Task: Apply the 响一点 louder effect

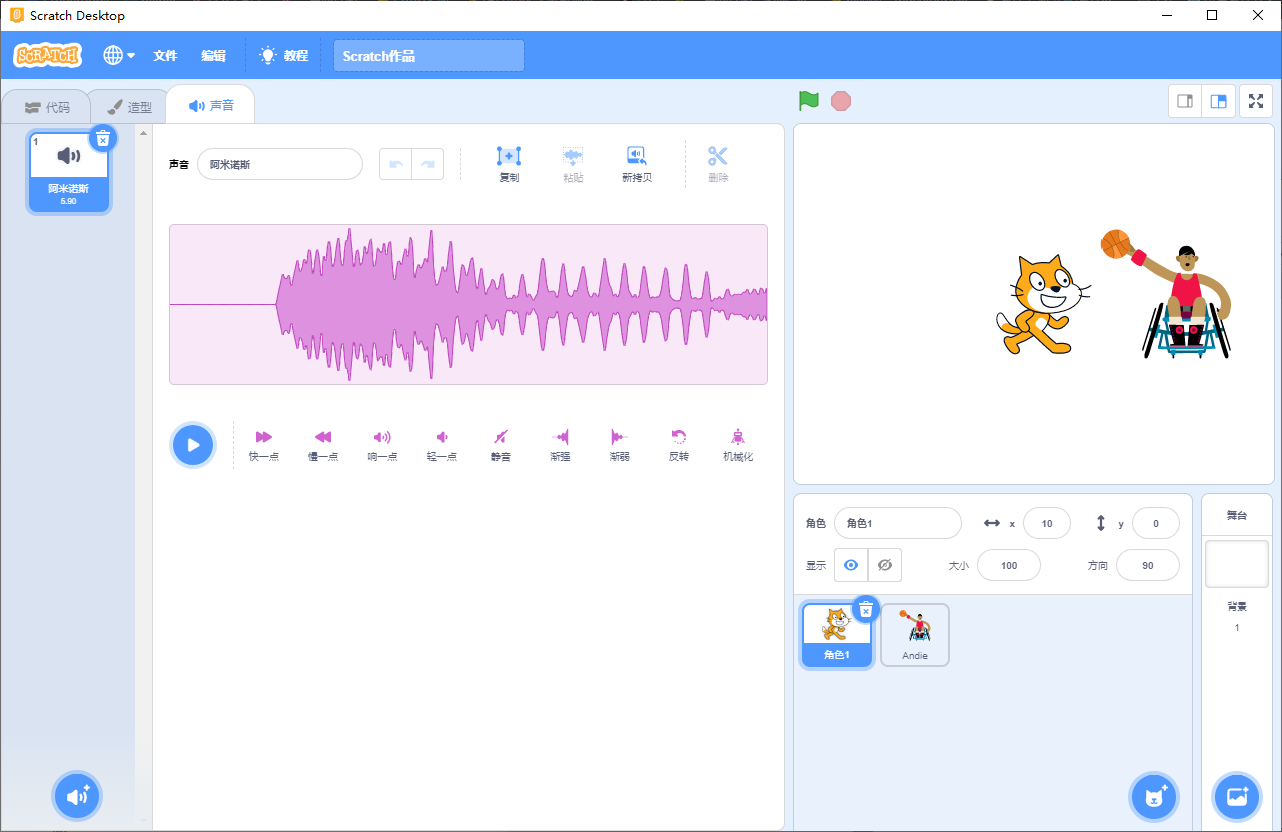Action: click(x=382, y=445)
